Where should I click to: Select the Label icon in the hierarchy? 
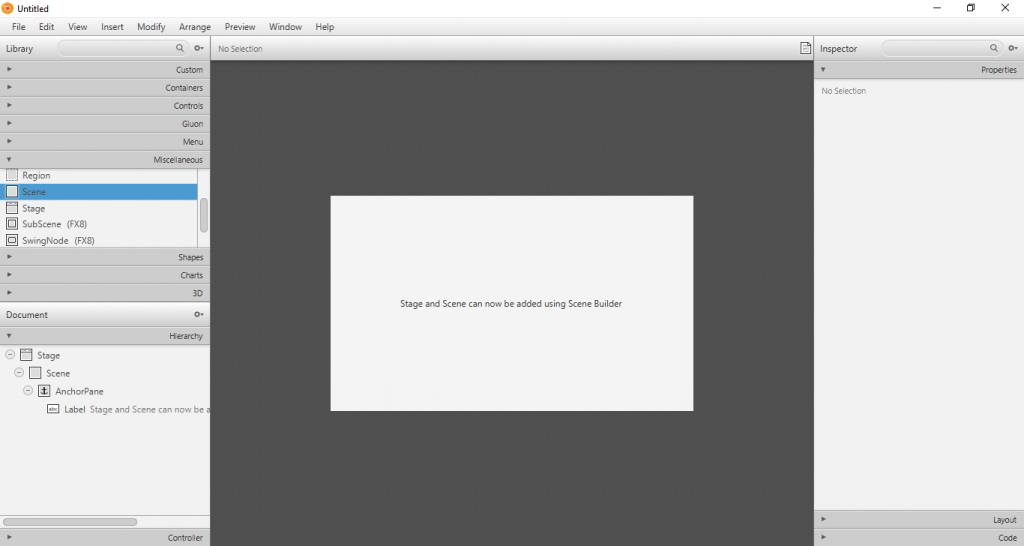point(54,409)
